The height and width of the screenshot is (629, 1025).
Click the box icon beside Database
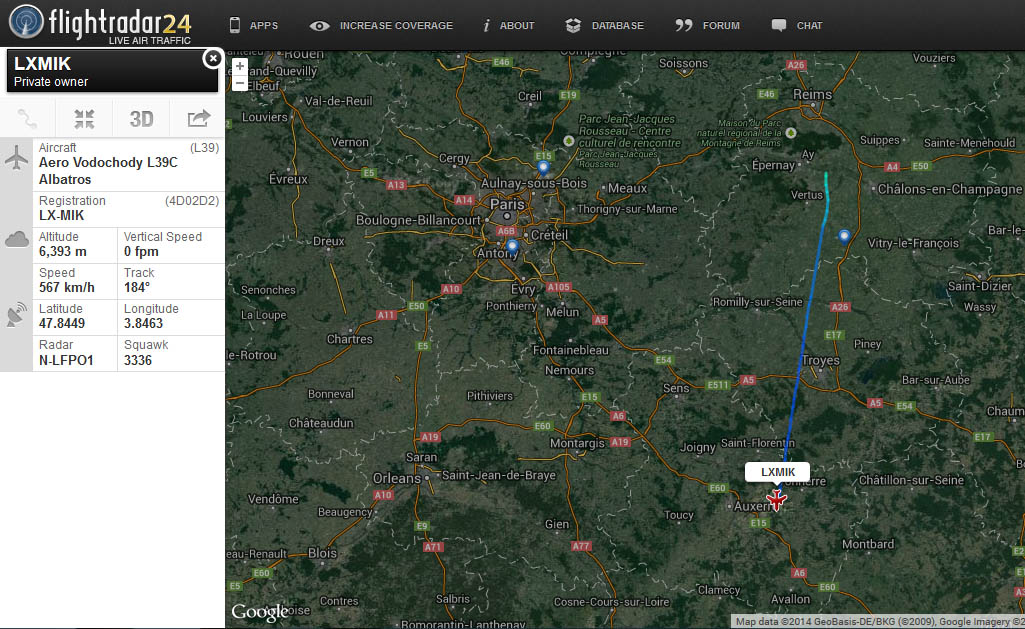[x=573, y=26]
